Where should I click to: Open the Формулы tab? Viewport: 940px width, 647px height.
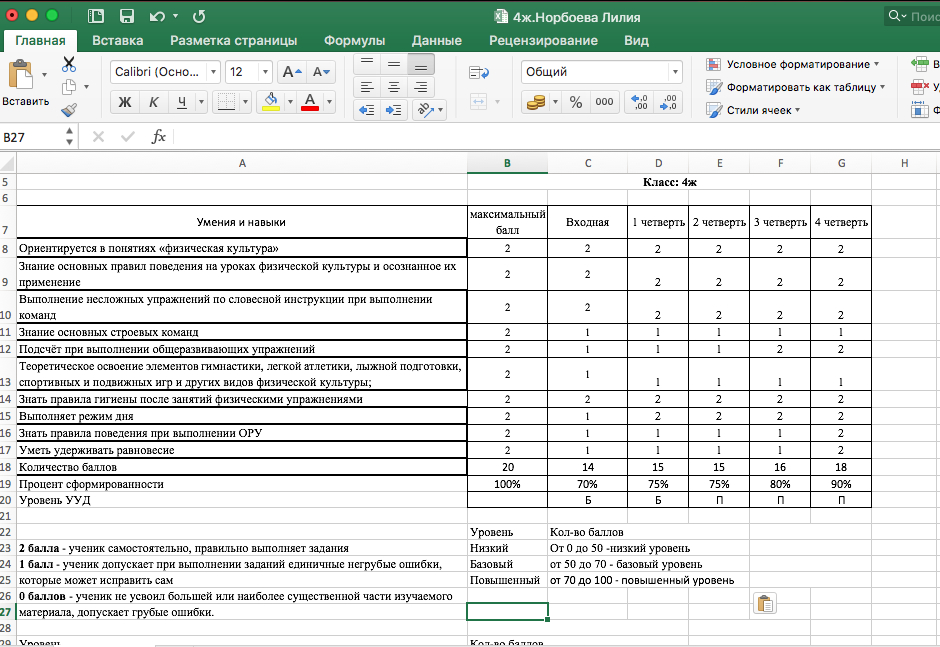coord(354,41)
